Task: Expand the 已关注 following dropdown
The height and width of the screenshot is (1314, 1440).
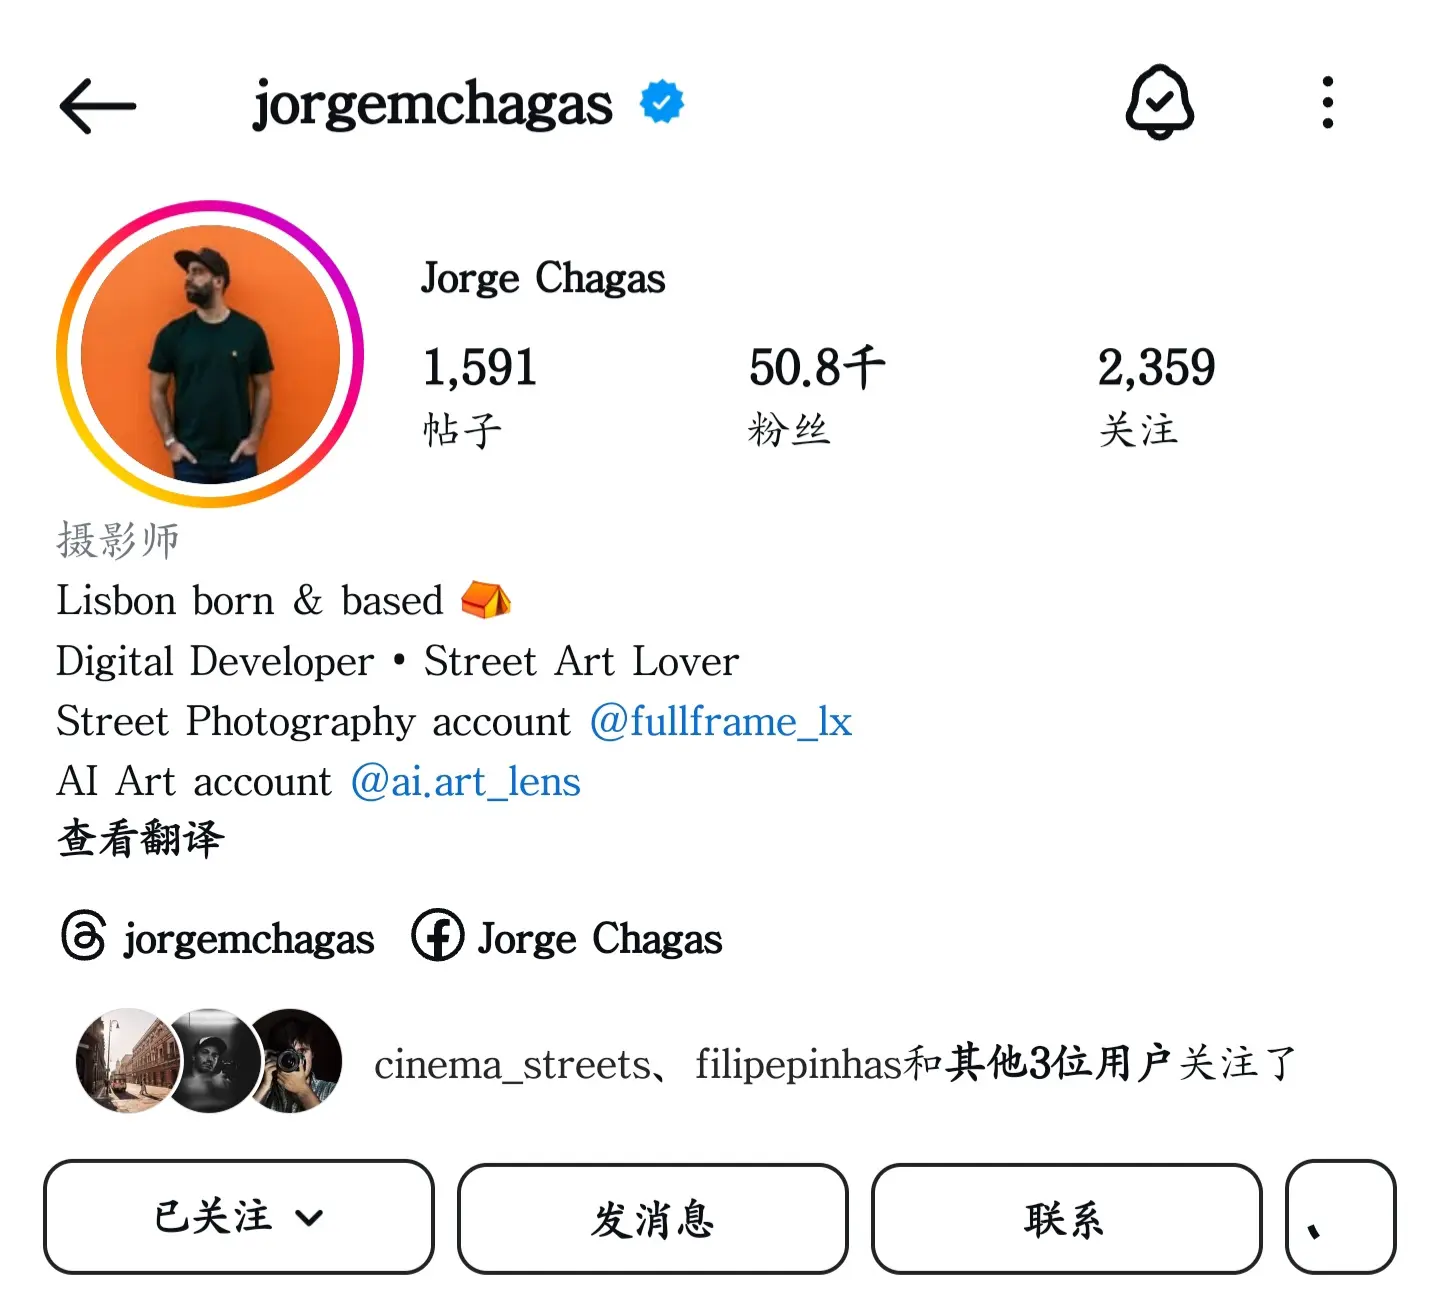Action: (239, 1217)
